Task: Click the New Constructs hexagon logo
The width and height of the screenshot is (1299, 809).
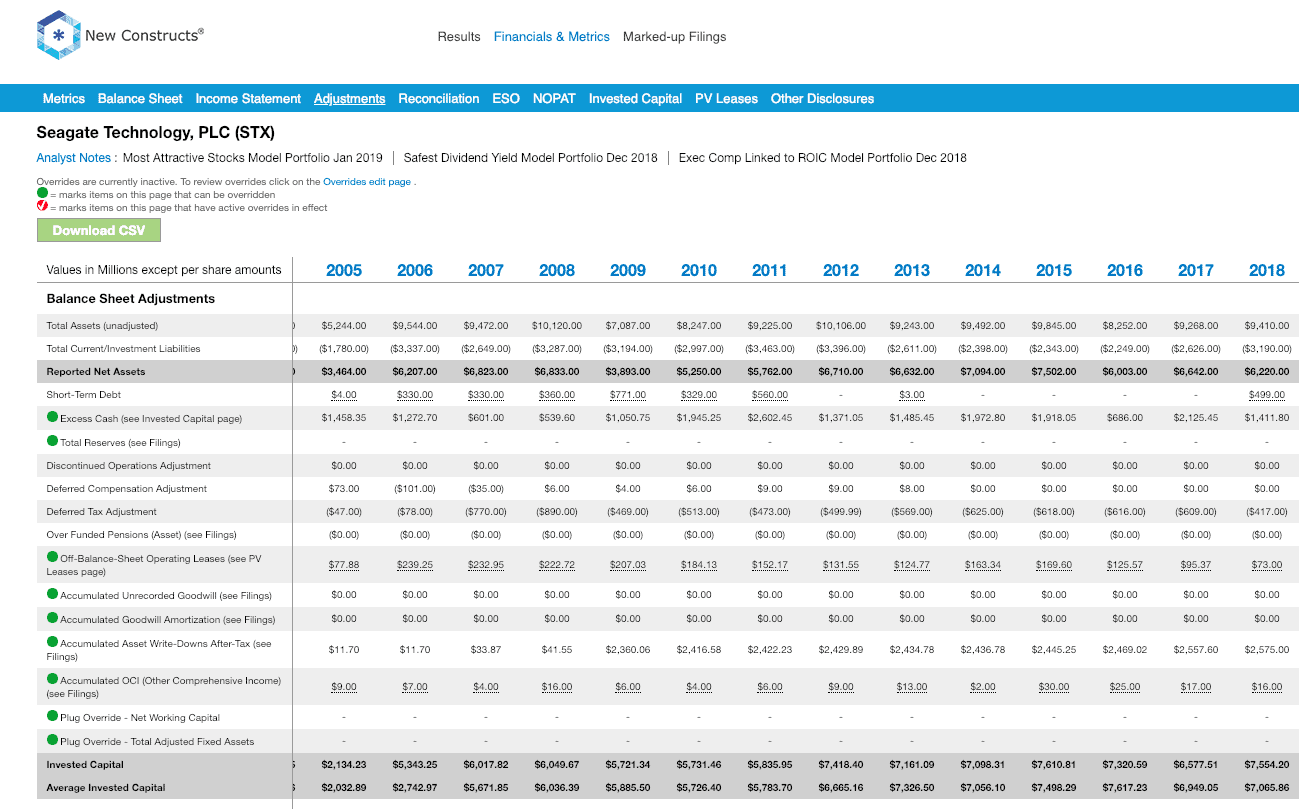Action: coord(57,36)
